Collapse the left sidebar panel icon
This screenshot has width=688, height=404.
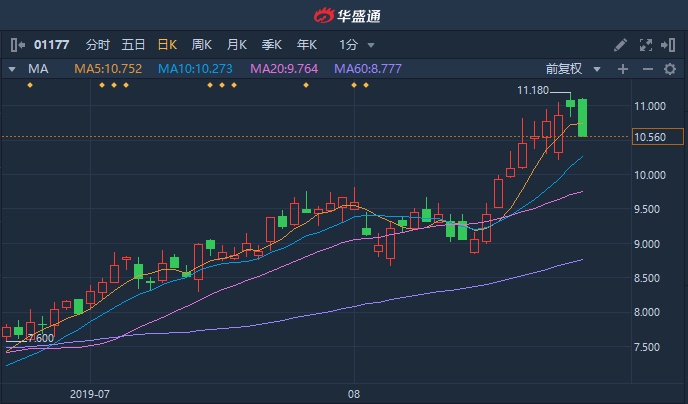18,45
